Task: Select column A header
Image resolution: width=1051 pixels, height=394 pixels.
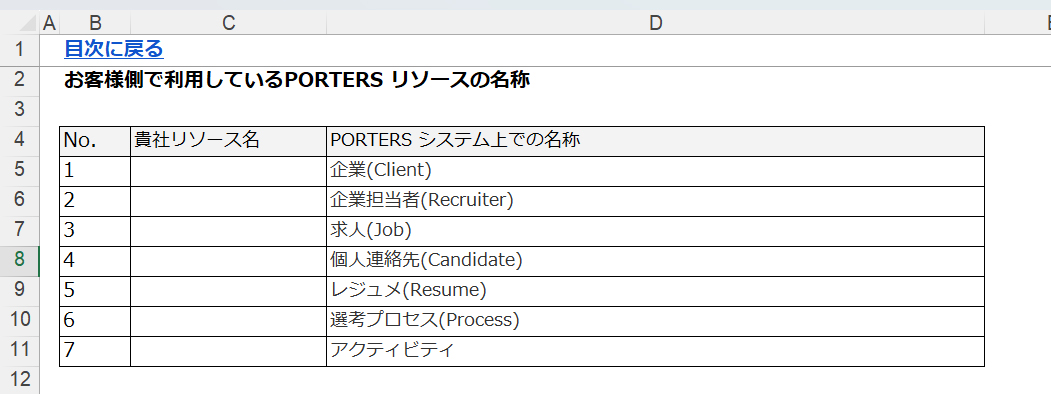Action: [49, 23]
